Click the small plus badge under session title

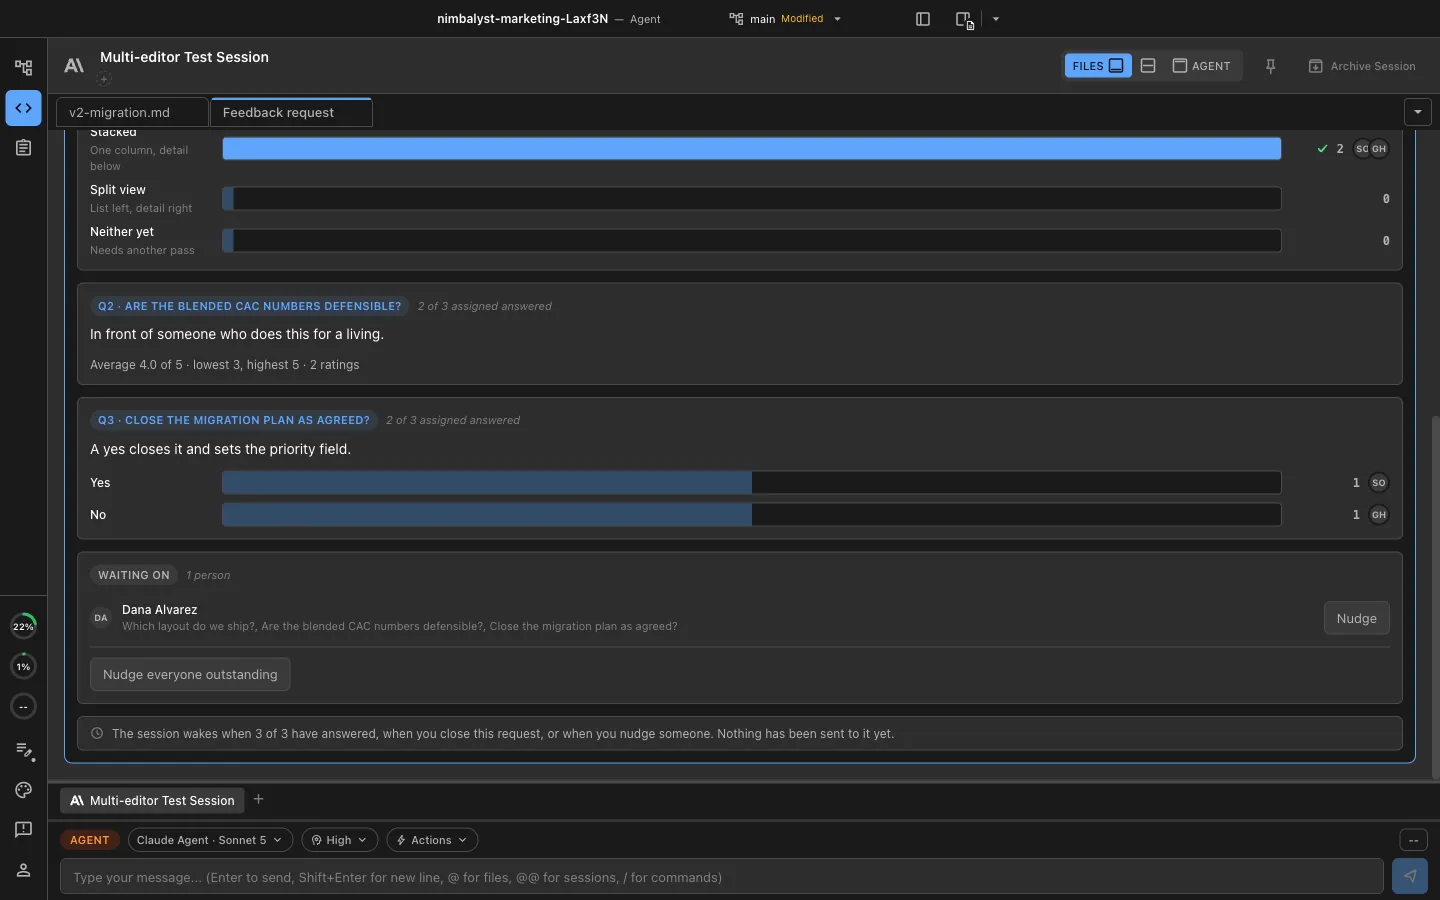104,78
